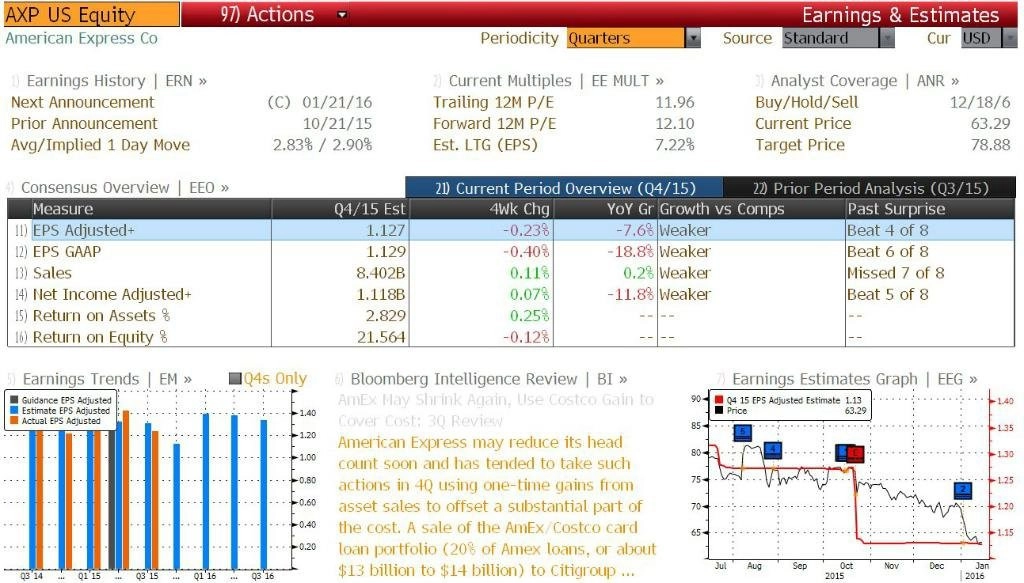This screenshot has height=583, width=1024.
Task: Click the American Express Co company name
Action: 82,39
